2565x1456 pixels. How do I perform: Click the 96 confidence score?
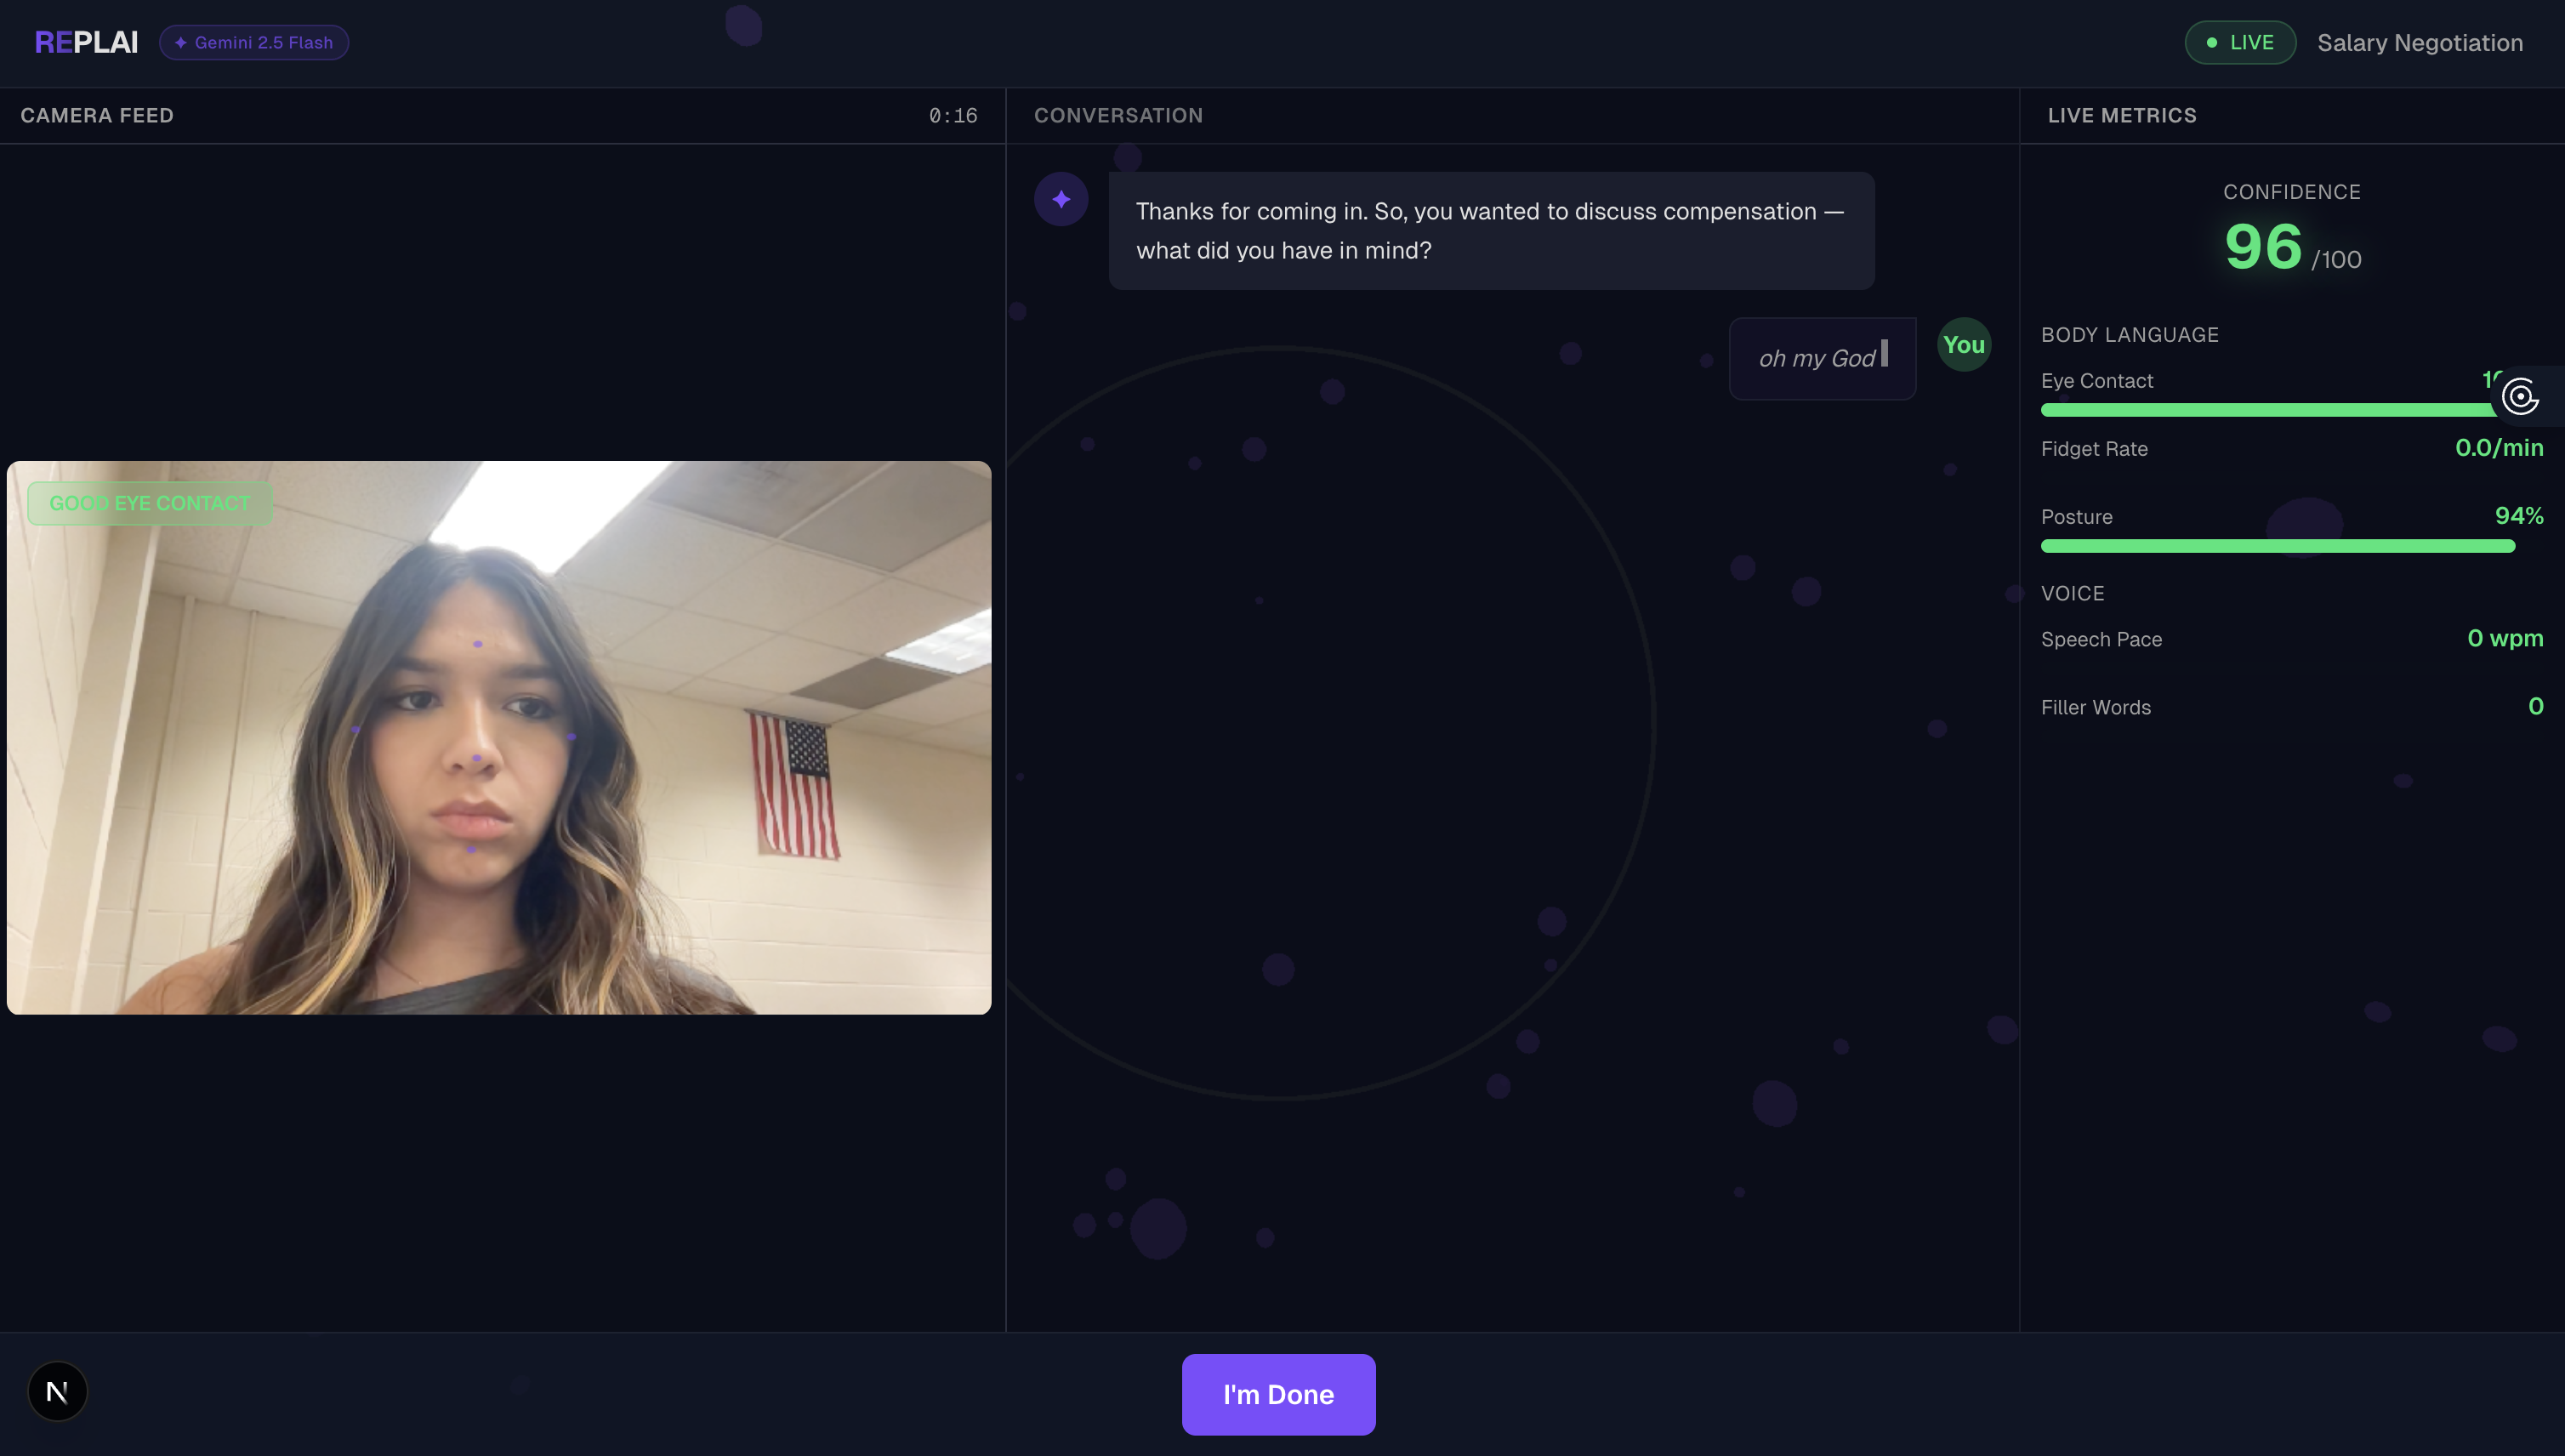coord(2263,247)
